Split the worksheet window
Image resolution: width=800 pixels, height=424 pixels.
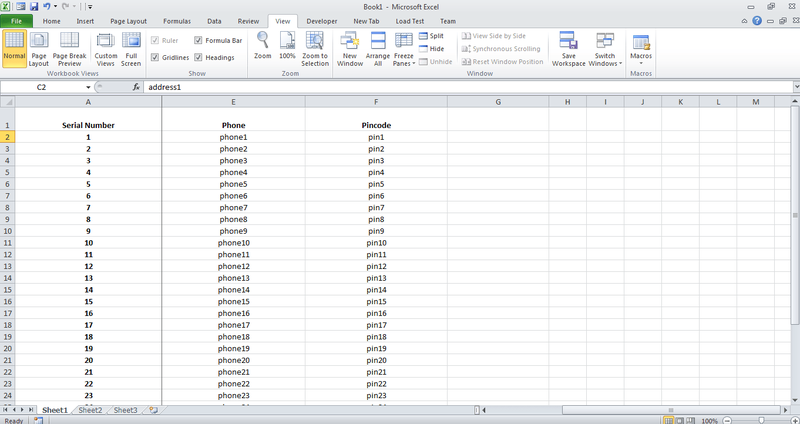432,36
